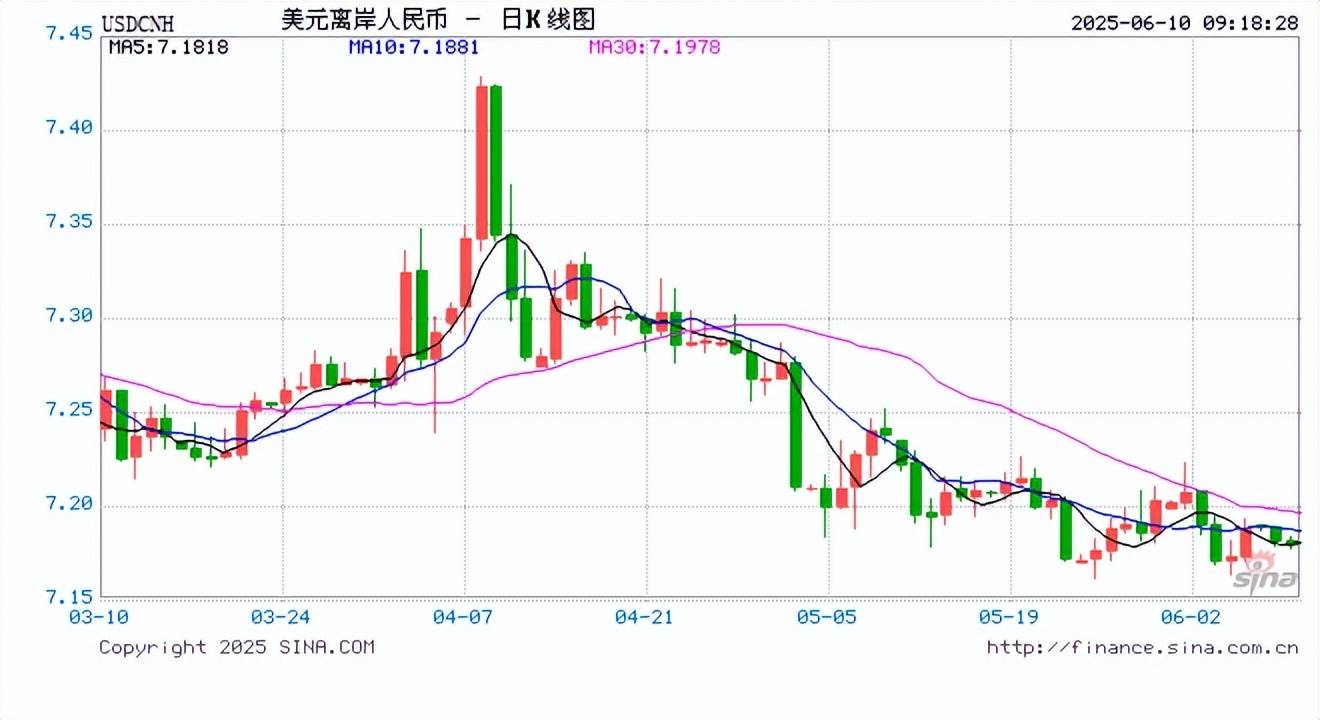Screen dimensions: 1320x720
Task: Click the 04-21 date axis label
Action: [646, 617]
